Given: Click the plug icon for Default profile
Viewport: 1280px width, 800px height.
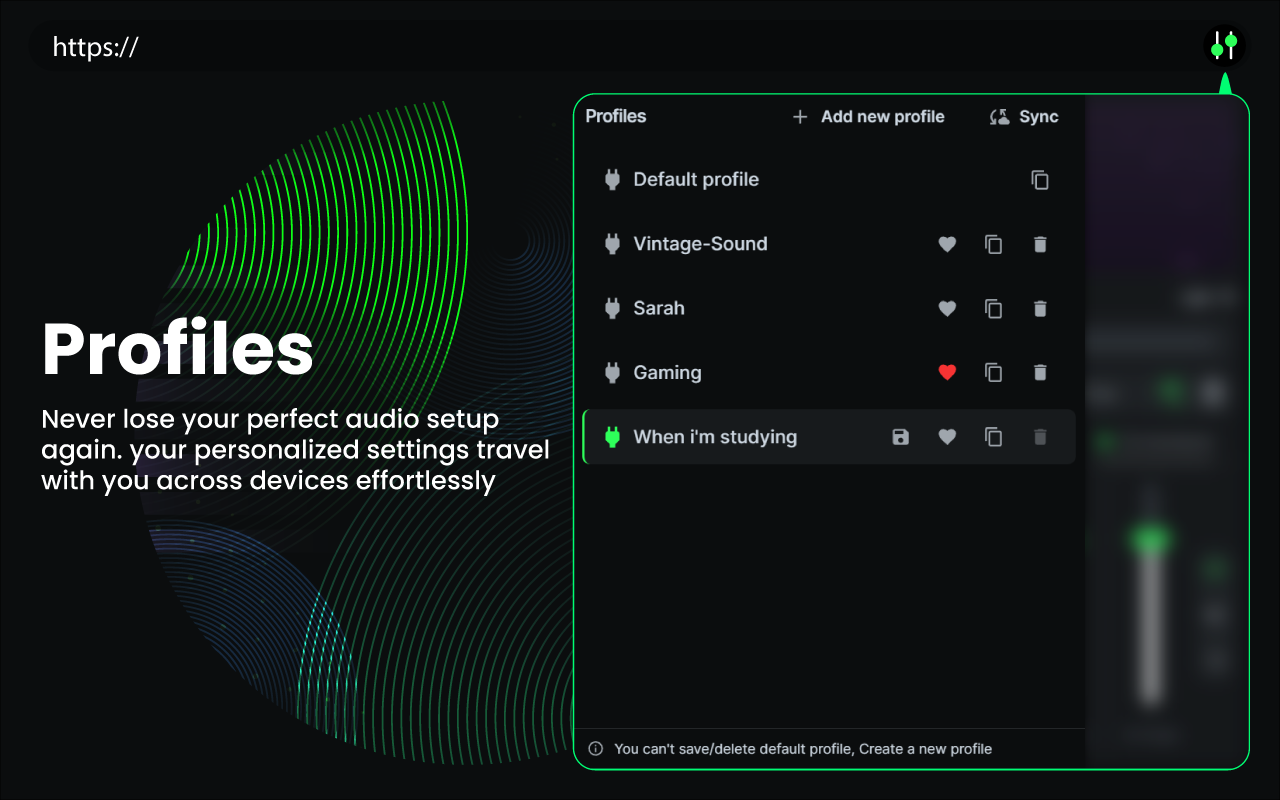Looking at the screenshot, I should [x=613, y=180].
